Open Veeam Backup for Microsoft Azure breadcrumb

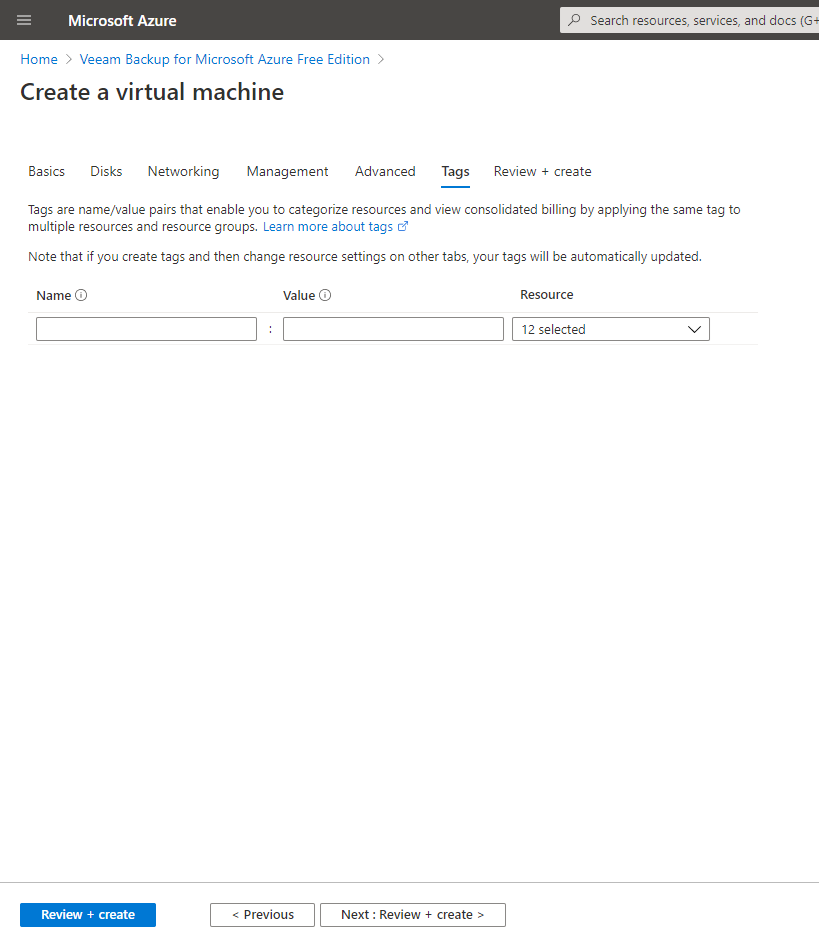pos(225,59)
